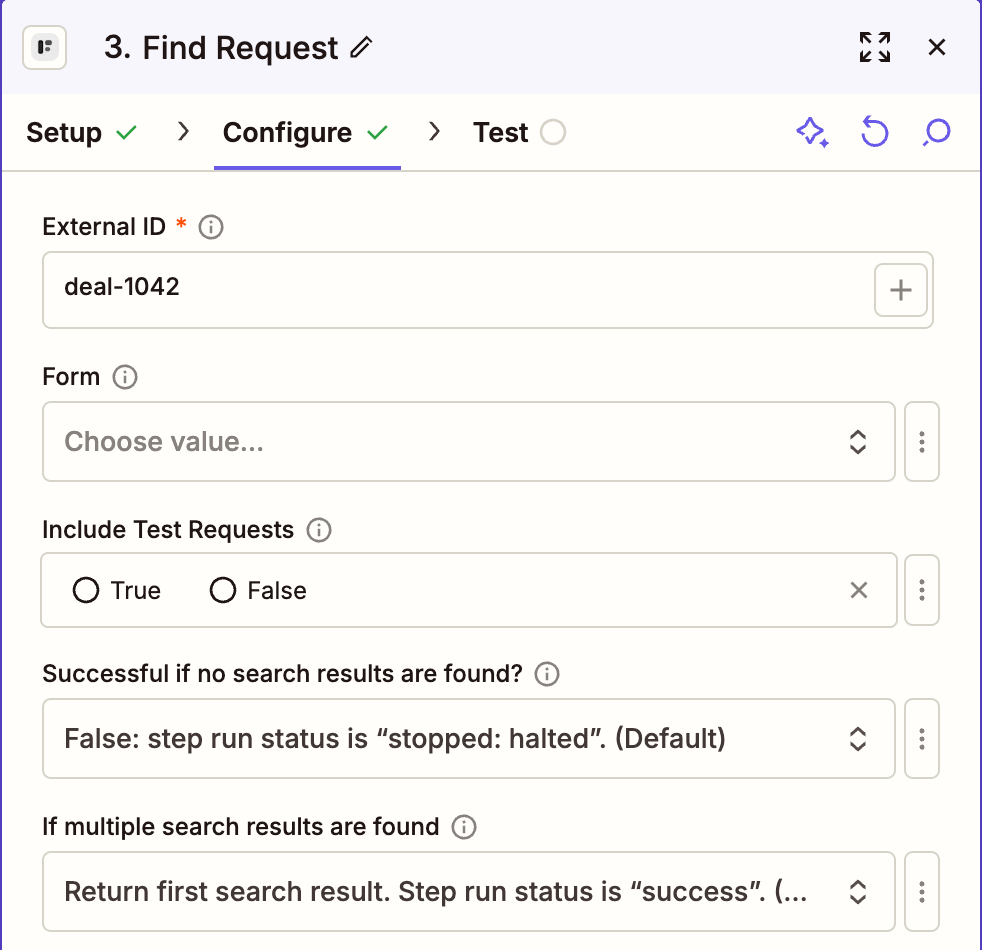
Task: Click the chevron between Configure and Test
Action: (434, 132)
